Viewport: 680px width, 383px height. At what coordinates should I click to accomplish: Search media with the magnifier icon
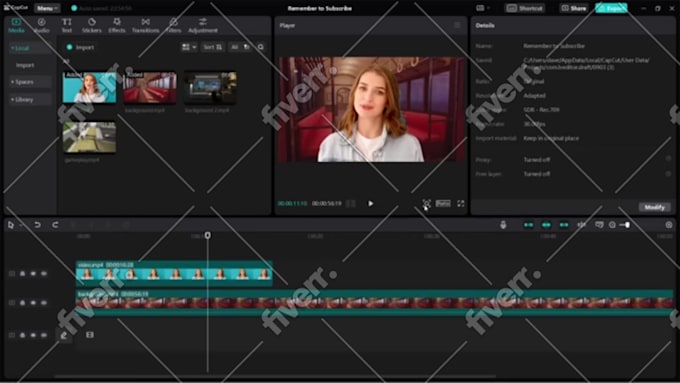pos(261,47)
